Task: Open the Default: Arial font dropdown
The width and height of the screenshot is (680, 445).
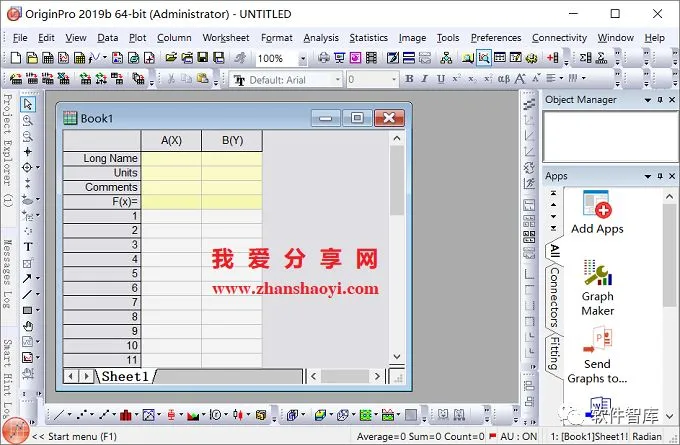Action: pyautogui.click(x=337, y=79)
